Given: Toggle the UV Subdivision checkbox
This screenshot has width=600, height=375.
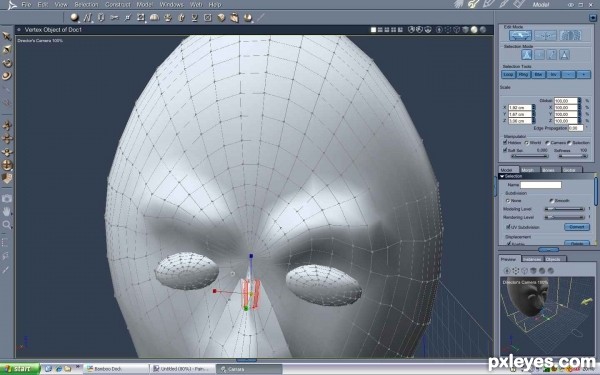Looking at the screenshot, I should [509, 227].
